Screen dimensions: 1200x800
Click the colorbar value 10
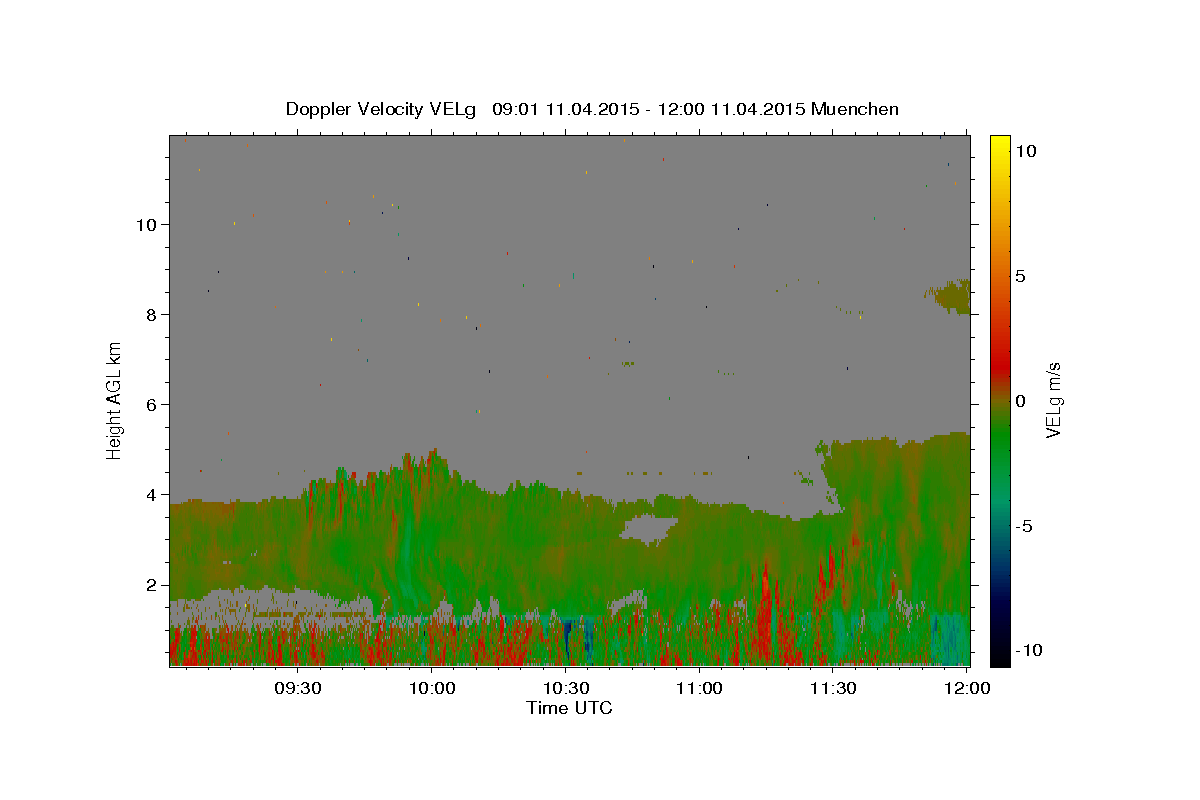pos(1026,151)
